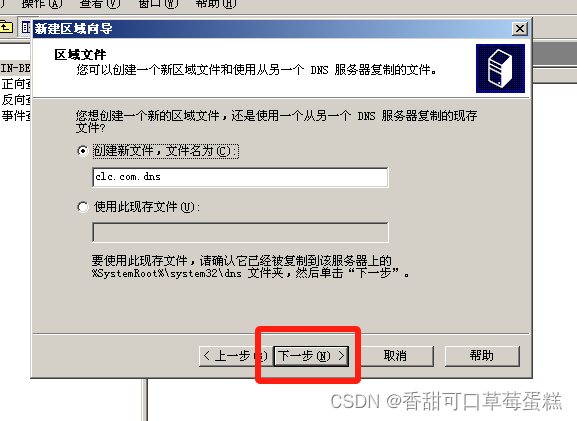Select the 事件查看 tree item
The width and height of the screenshot is (577, 421).
coord(16,116)
